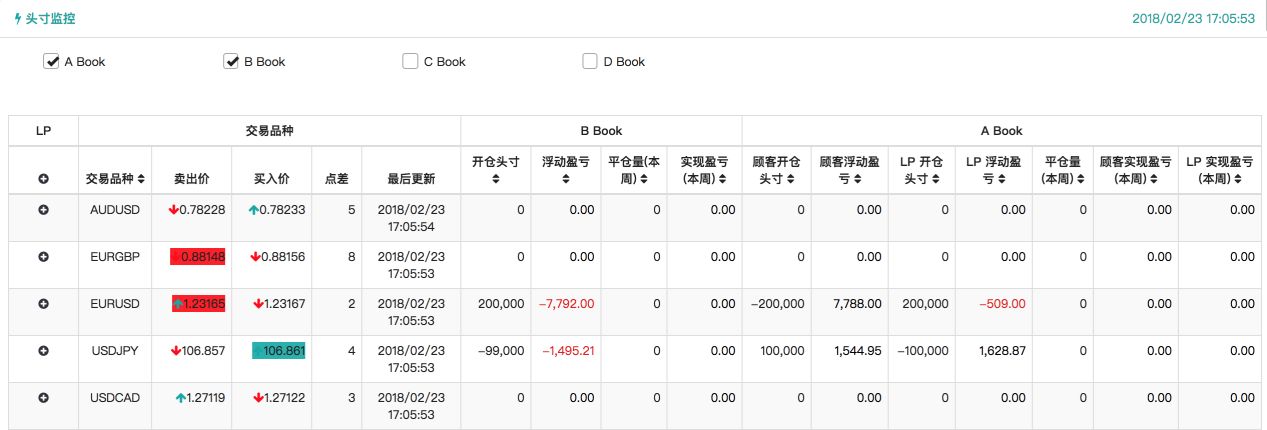Click the plus icon in the USDCAD row
This screenshot has height=430, width=1267.
(43, 398)
